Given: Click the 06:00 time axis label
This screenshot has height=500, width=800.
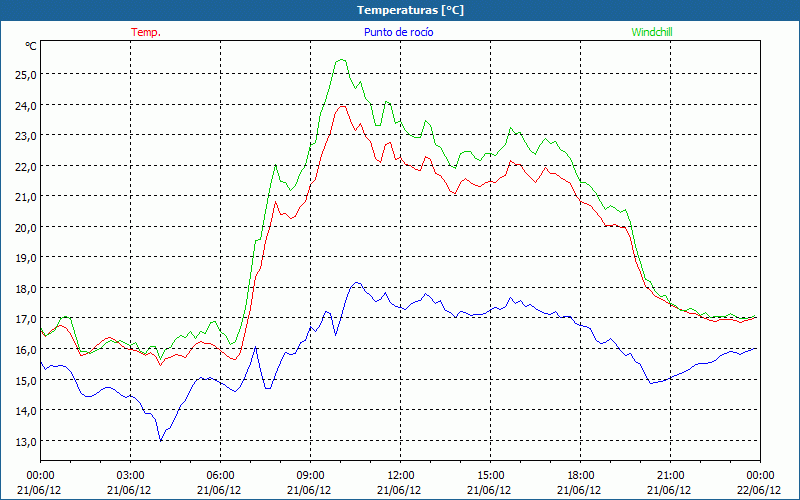Looking at the screenshot, I should coord(220,476).
